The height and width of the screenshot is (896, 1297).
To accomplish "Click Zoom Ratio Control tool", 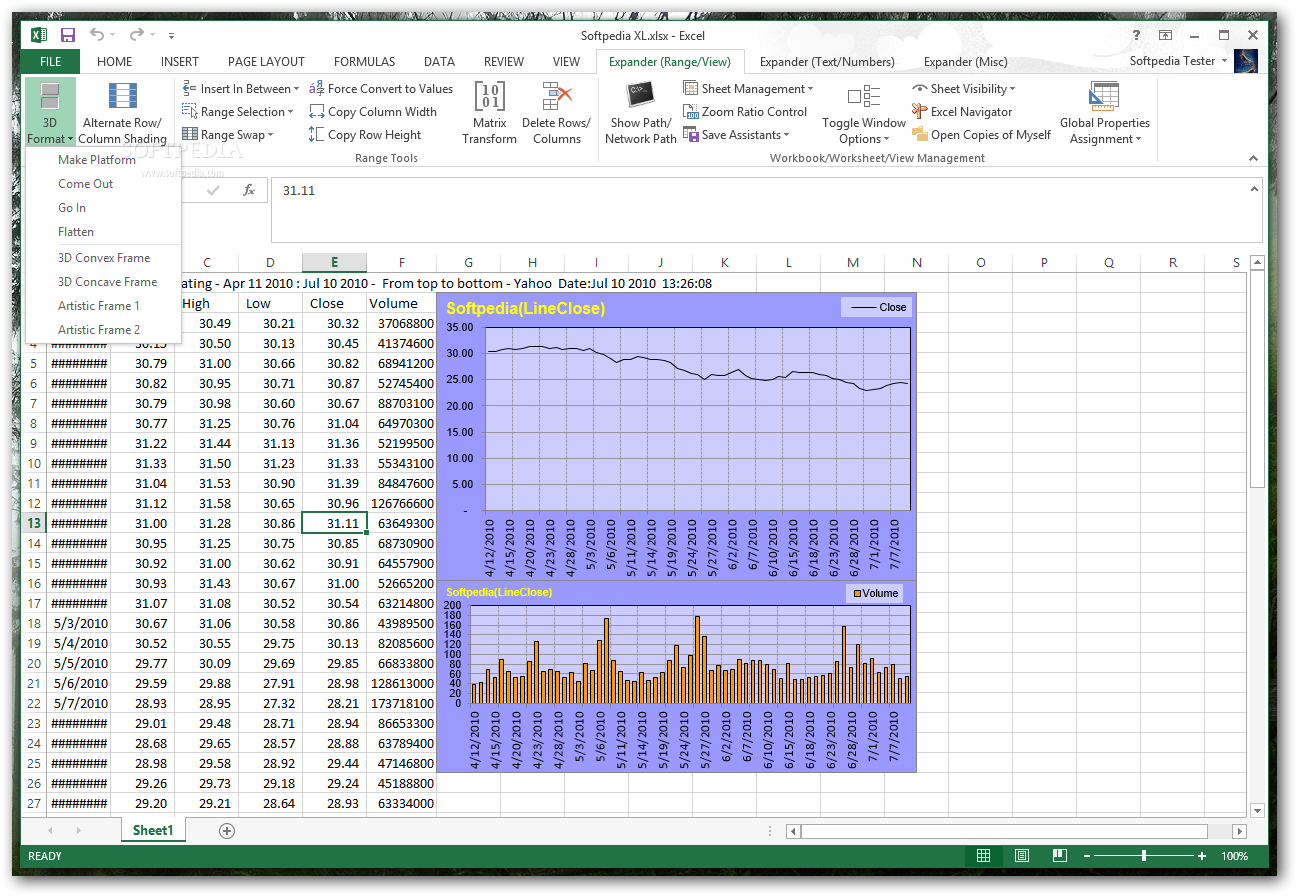I will click(x=745, y=112).
